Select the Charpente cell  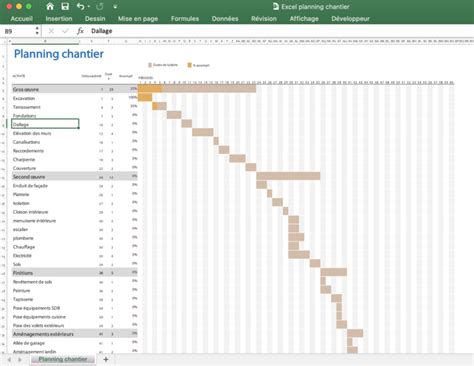[x=45, y=159]
